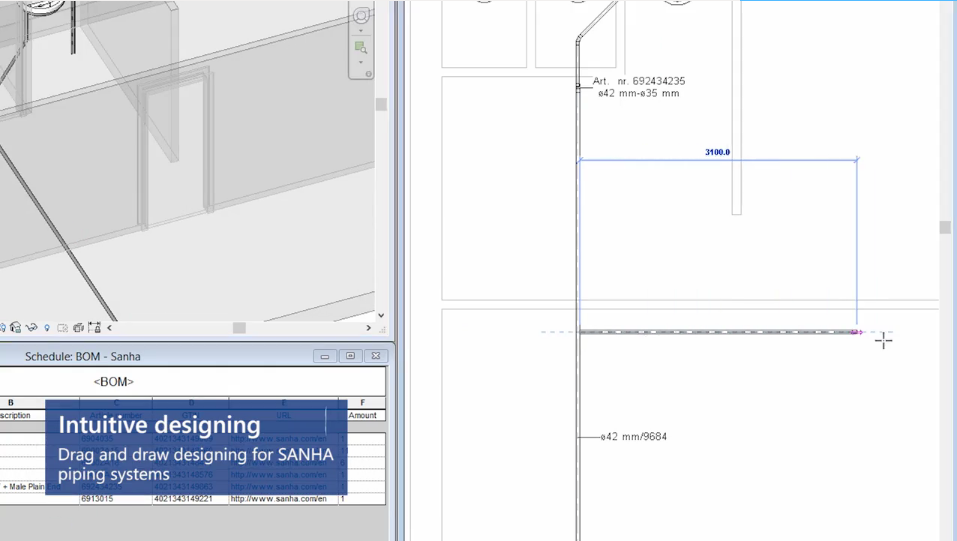Expand the zoom options dropdown arrow
The image size is (957, 541).
click(361, 62)
